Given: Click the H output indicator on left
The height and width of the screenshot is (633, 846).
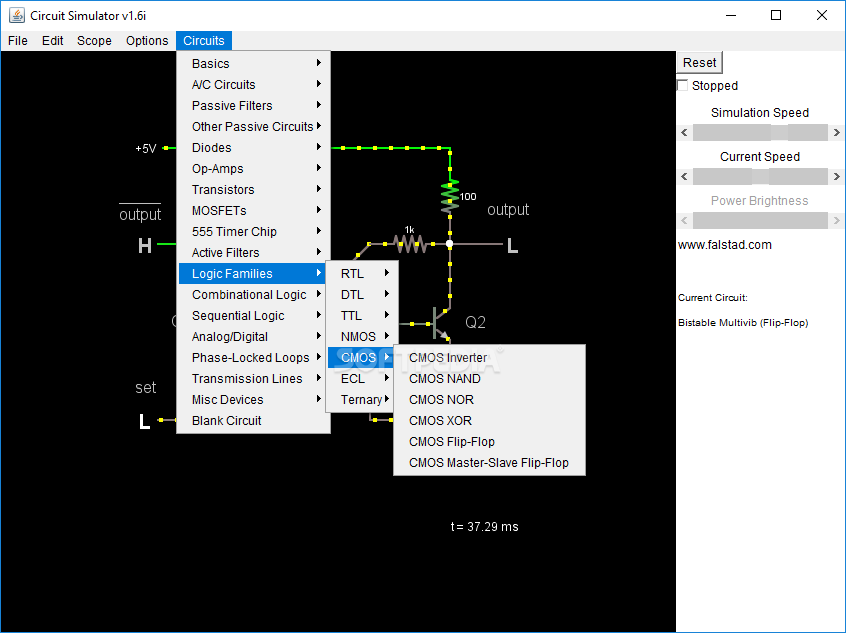Looking at the screenshot, I should click(x=145, y=246).
